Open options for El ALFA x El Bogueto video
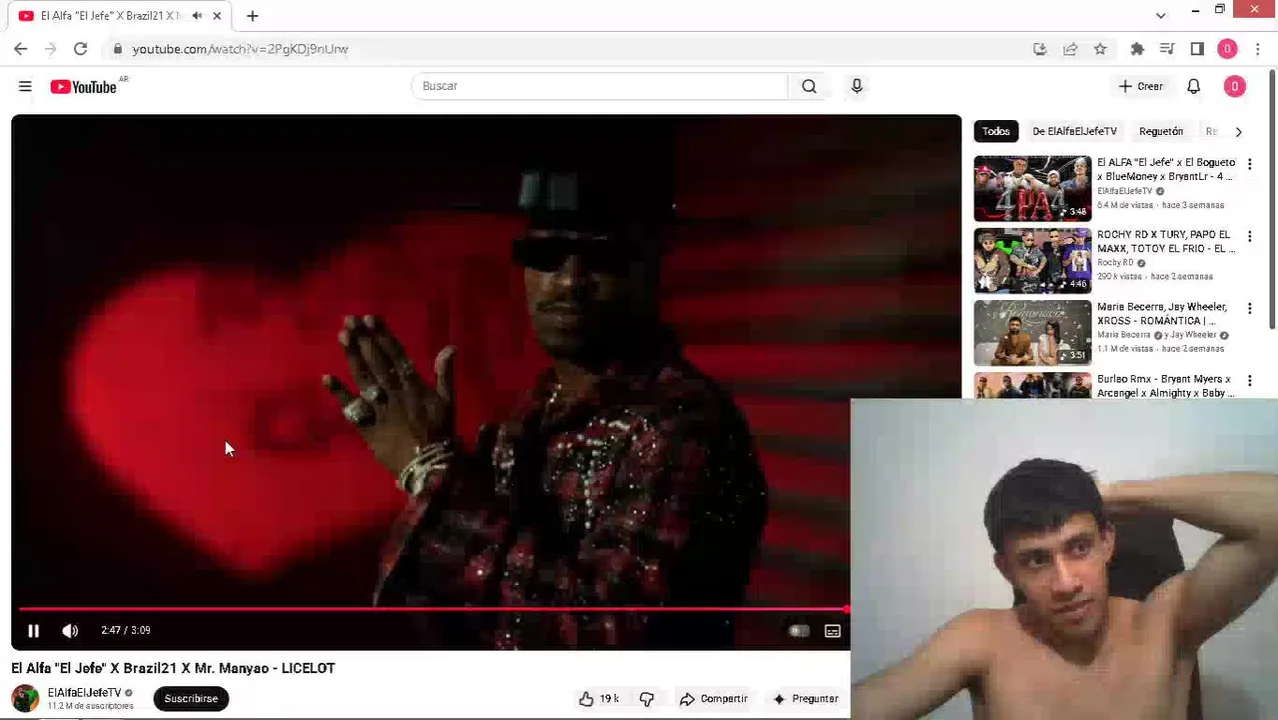The width and height of the screenshot is (1278, 720). click(1249, 164)
